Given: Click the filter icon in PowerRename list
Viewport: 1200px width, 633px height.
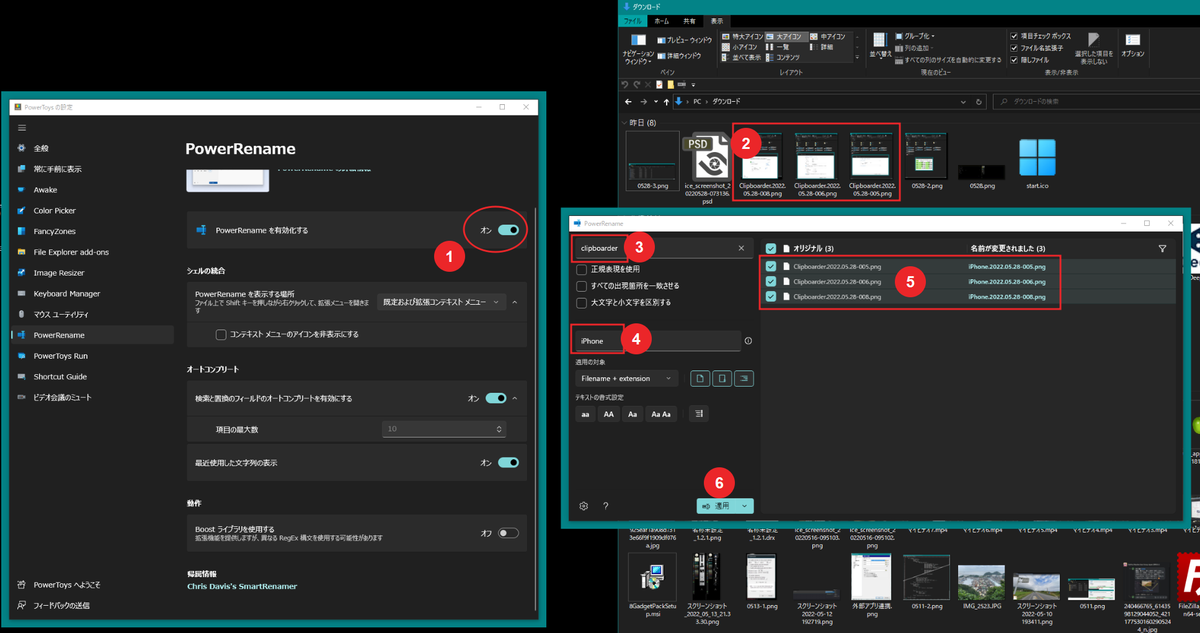Looking at the screenshot, I should [x=1162, y=248].
